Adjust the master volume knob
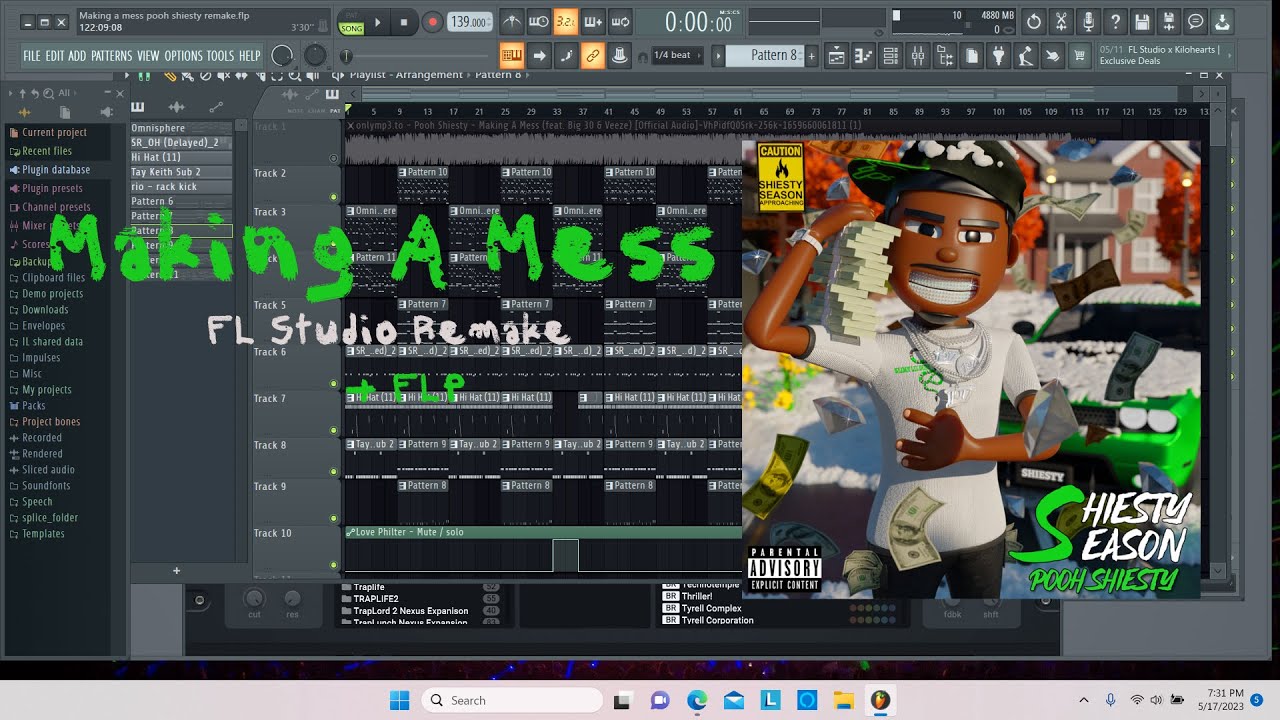This screenshot has height=720, width=1280. click(x=283, y=56)
